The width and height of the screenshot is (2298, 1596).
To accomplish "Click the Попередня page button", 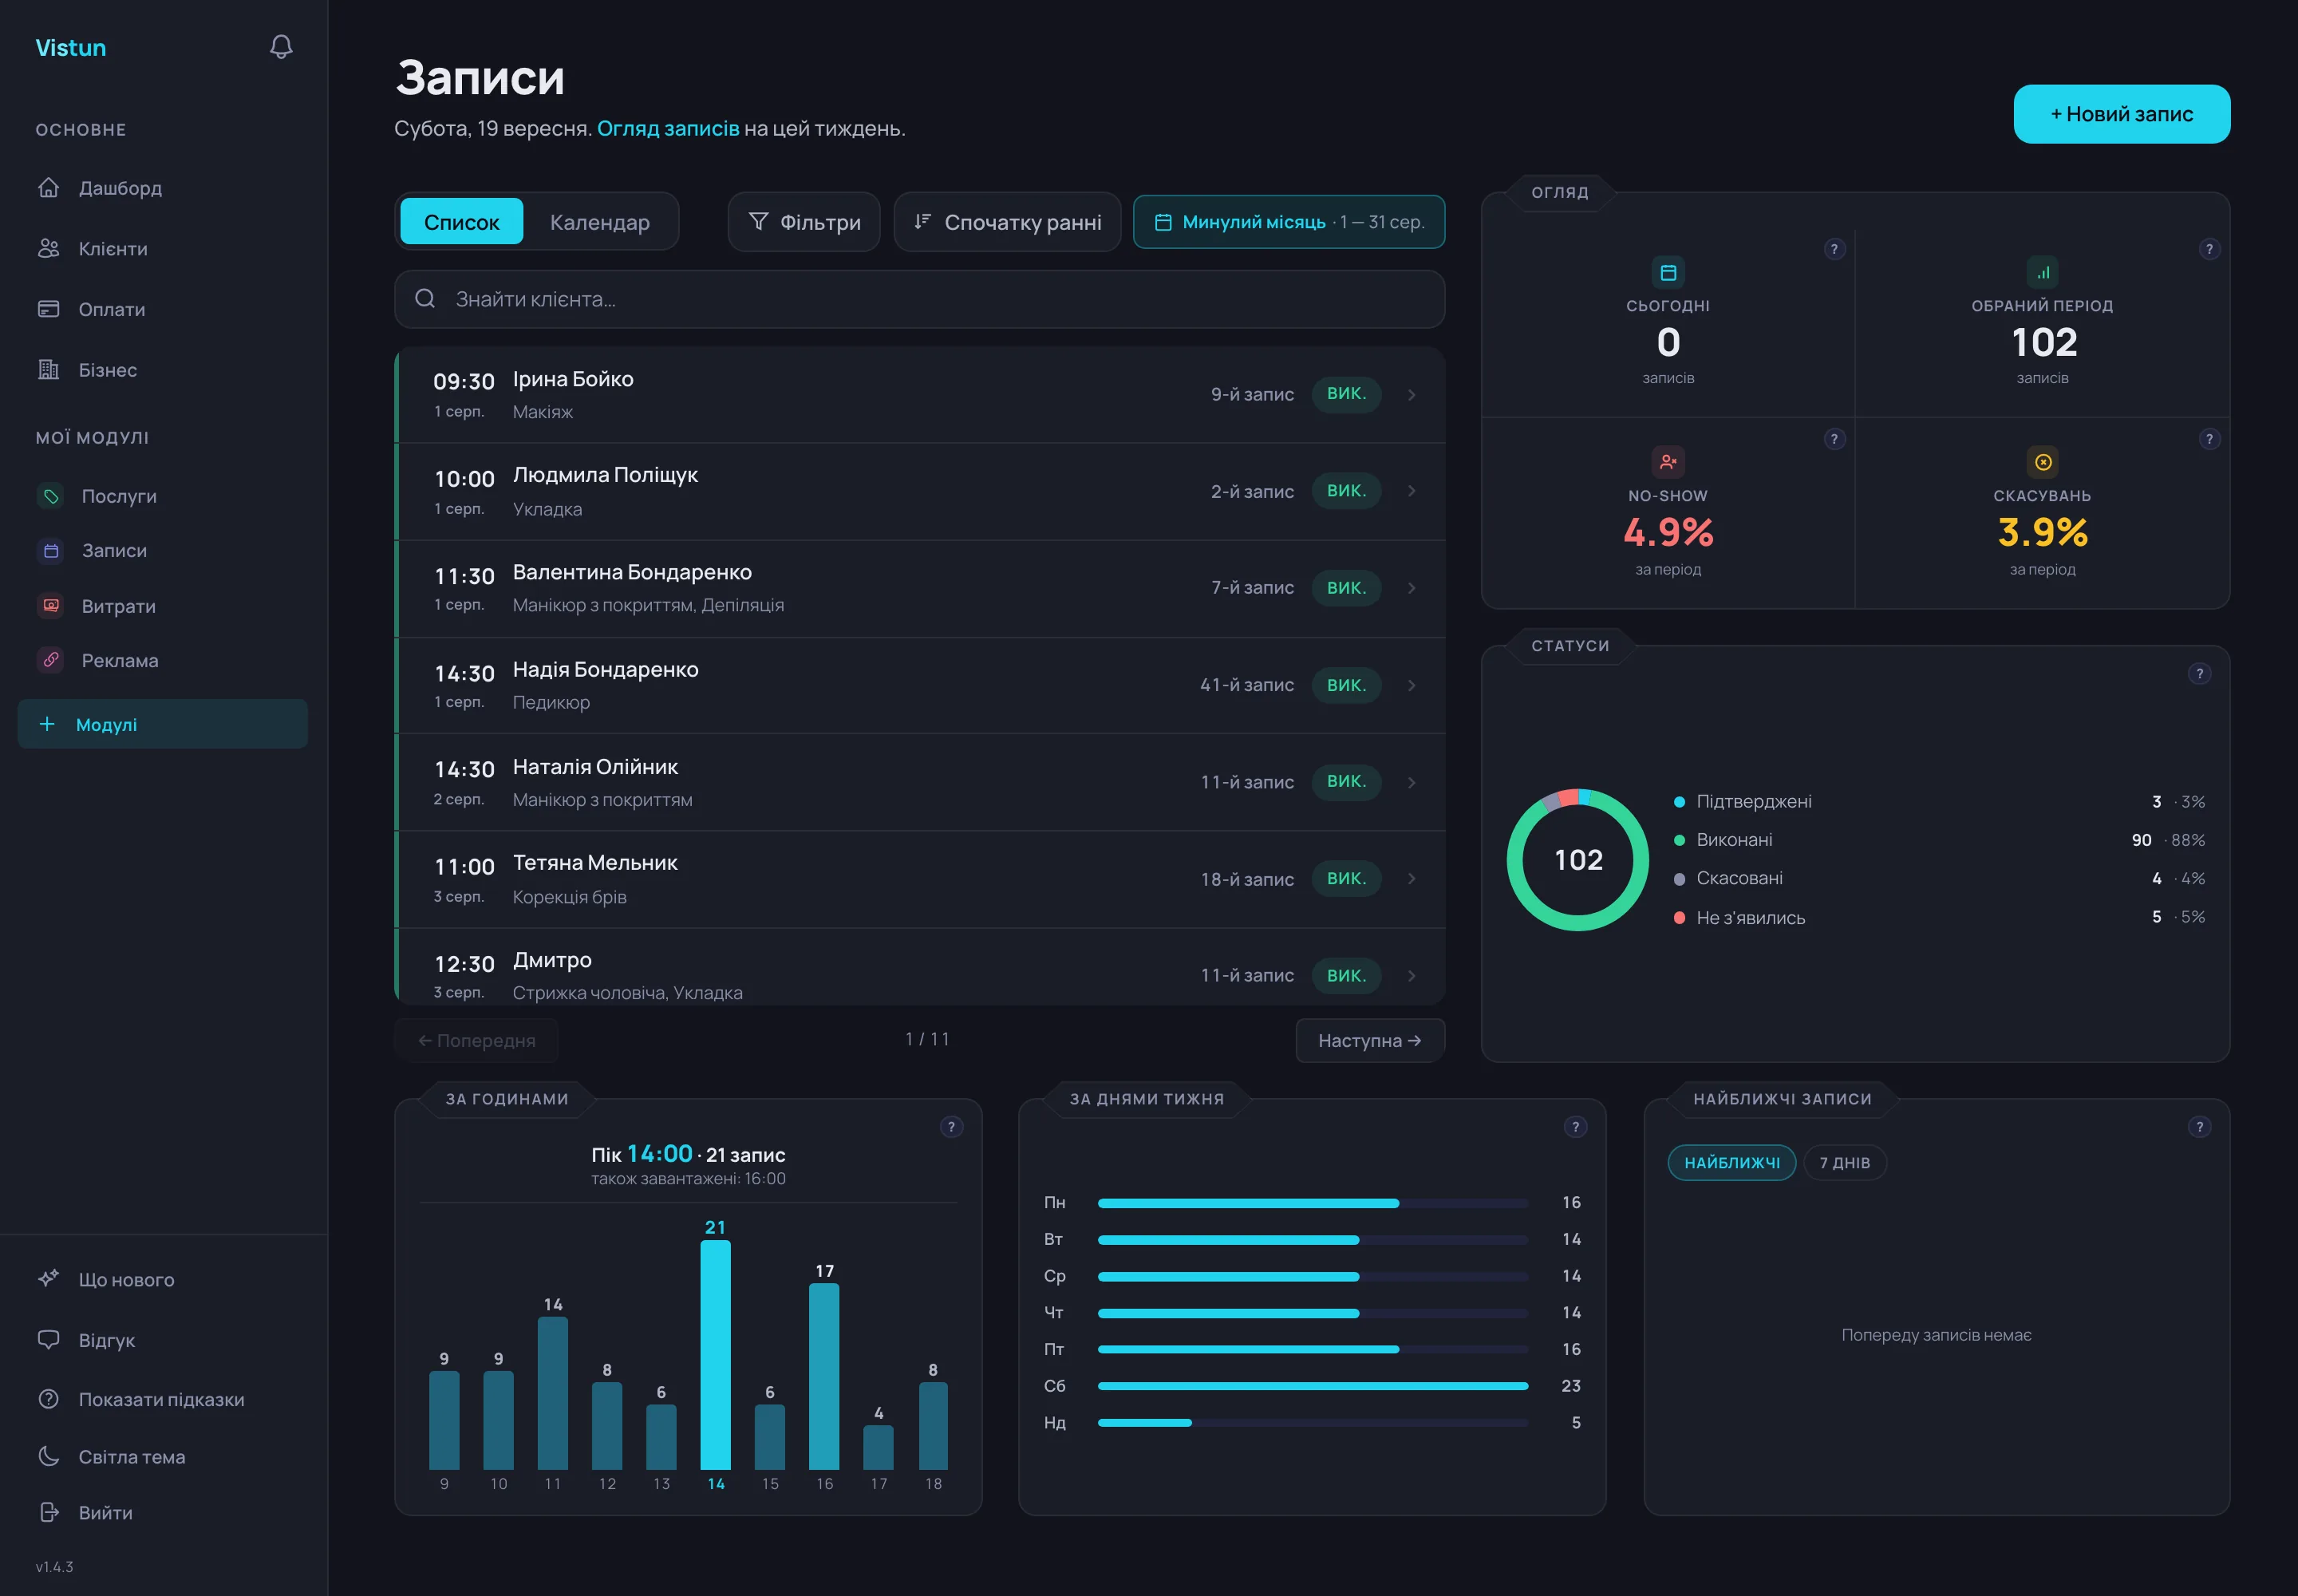I will pyautogui.click(x=476, y=1040).
